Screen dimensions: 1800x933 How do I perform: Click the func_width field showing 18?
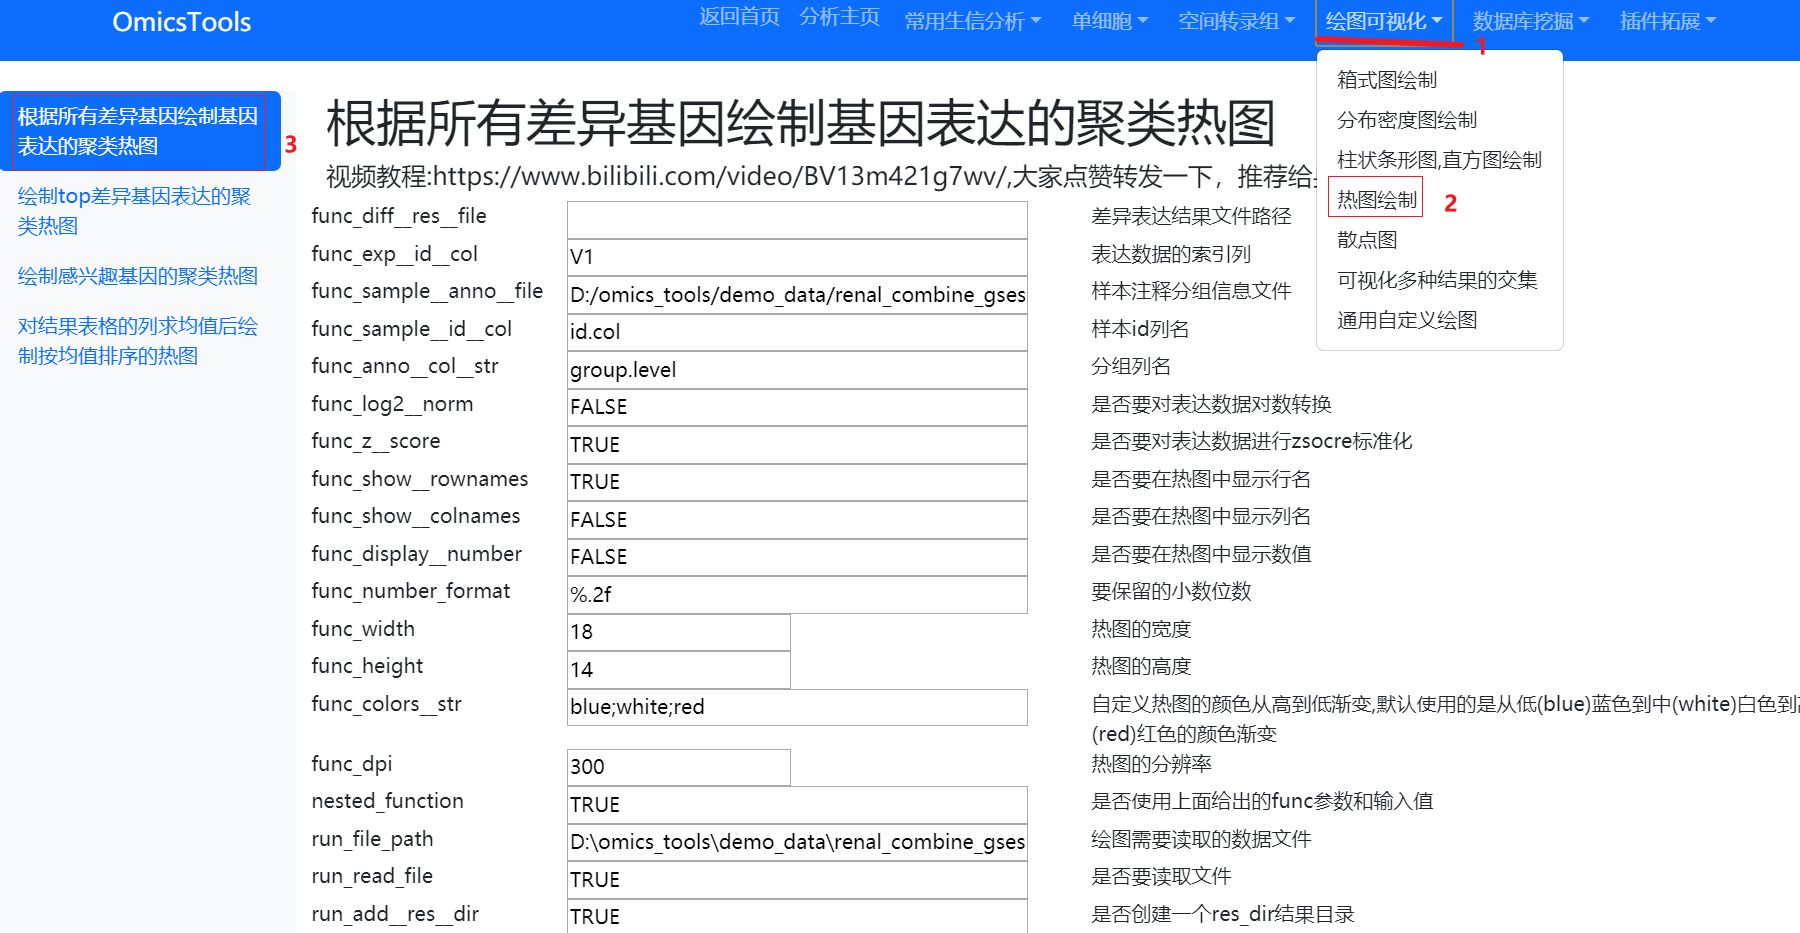(679, 632)
